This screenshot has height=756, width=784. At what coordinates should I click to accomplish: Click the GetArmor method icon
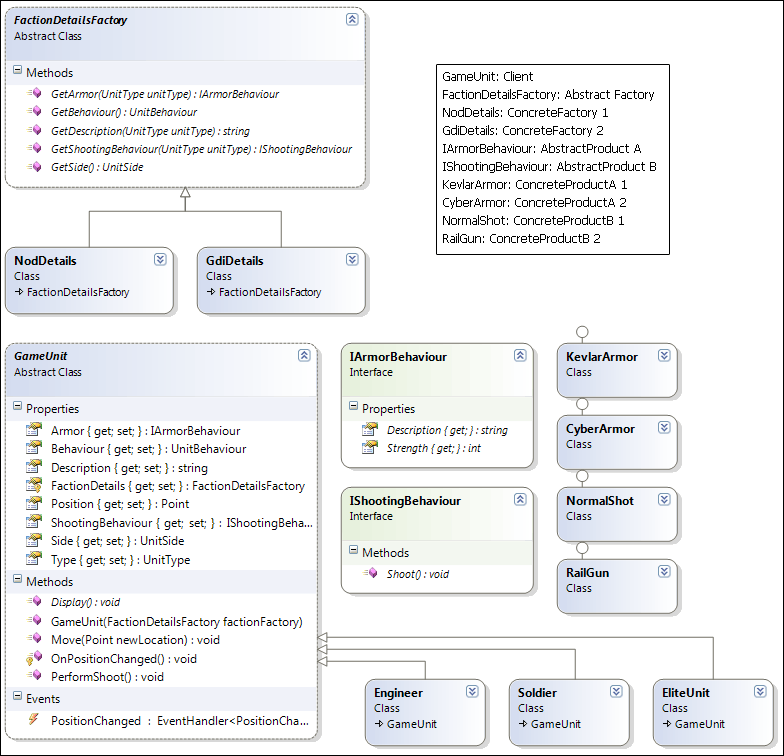(34, 93)
